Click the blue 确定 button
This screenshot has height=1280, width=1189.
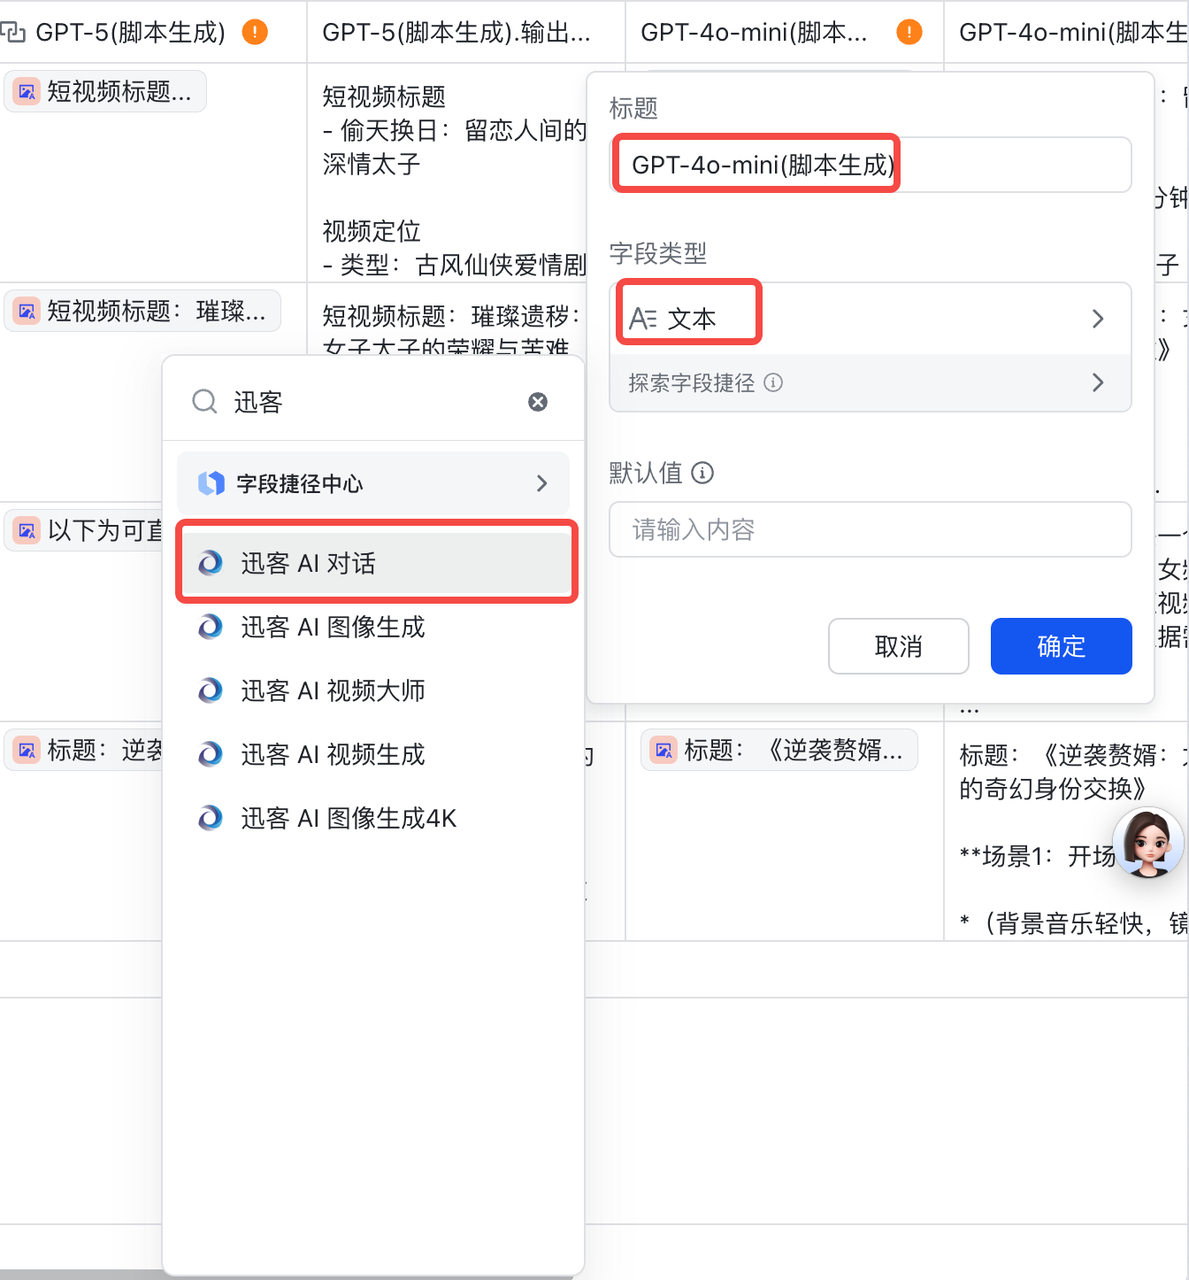[x=1061, y=646]
